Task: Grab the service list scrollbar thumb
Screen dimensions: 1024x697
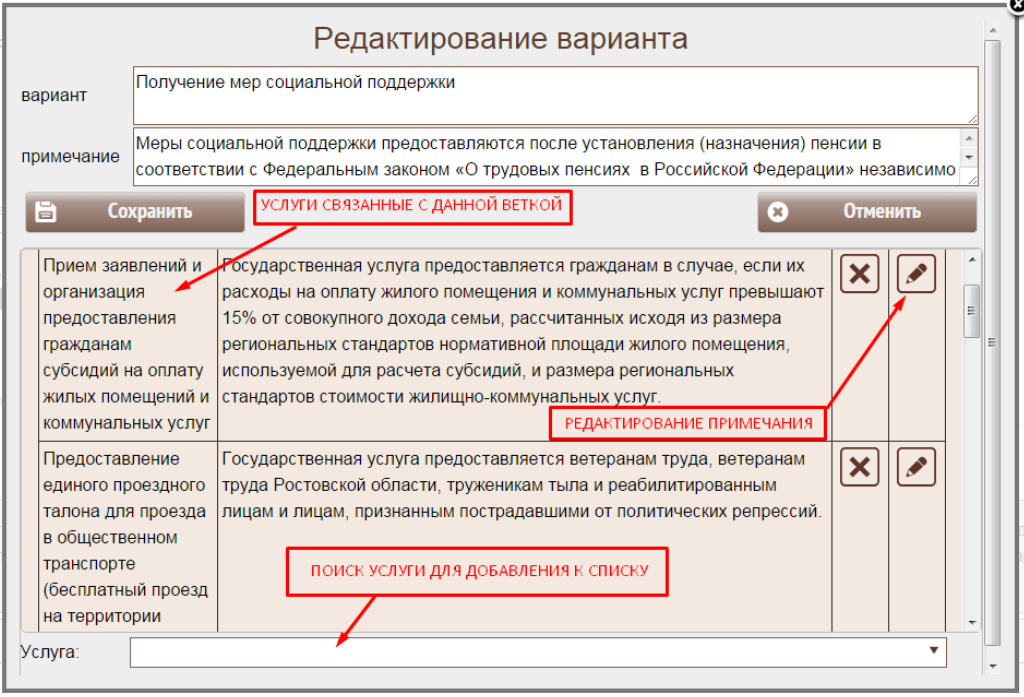Action: point(971,310)
